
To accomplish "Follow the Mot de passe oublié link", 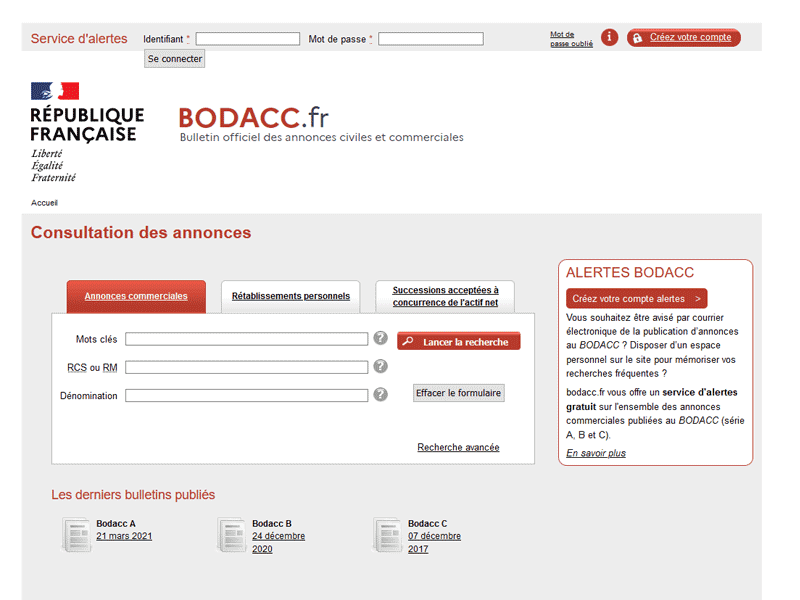I will [x=571, y=39].
